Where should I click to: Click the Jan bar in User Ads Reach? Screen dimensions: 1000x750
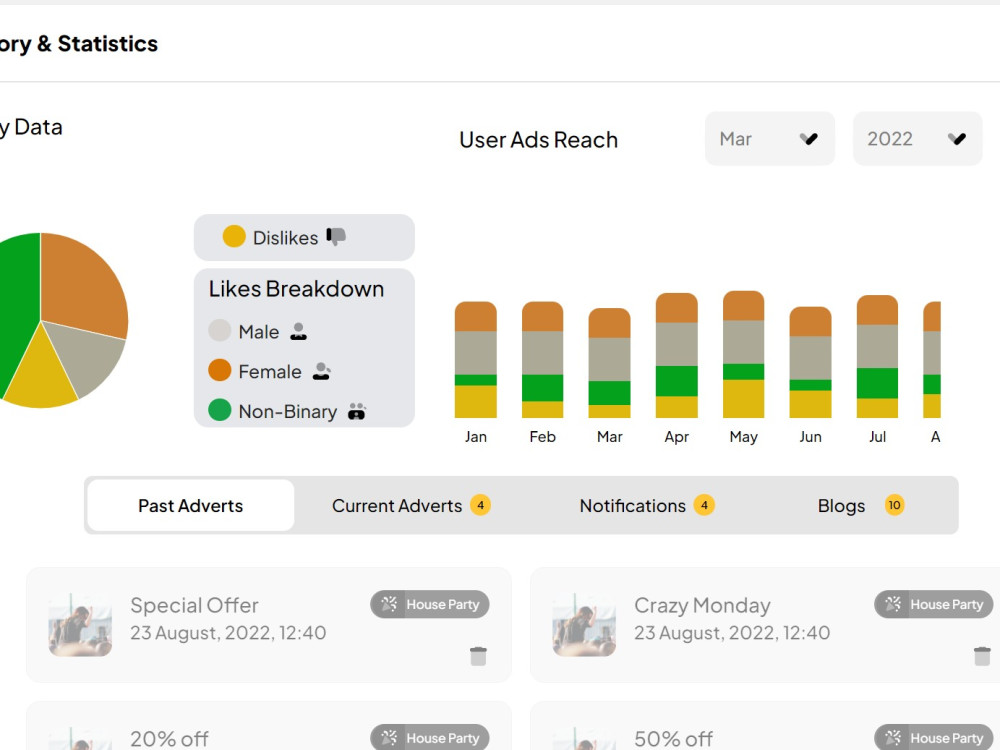pos(476,360)
